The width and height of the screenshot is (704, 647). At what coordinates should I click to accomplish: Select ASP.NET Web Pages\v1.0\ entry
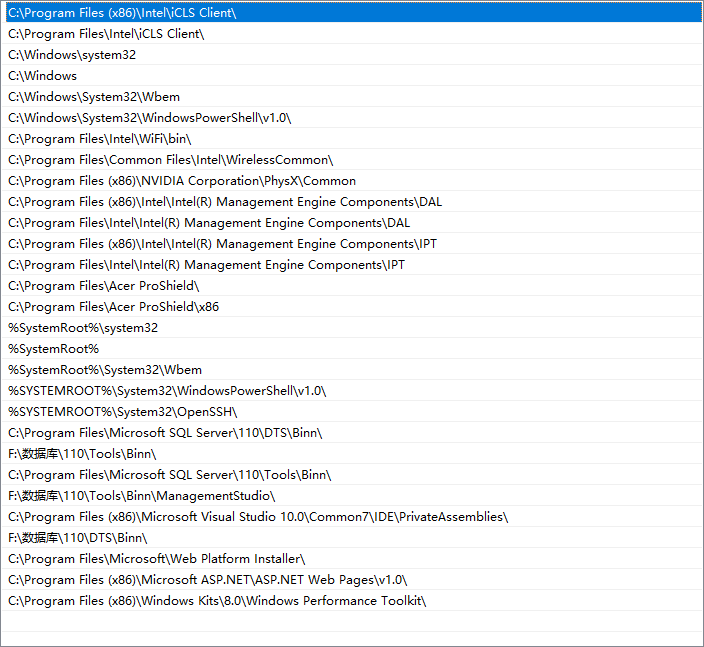pyautogui.click(x=352, y=580)
